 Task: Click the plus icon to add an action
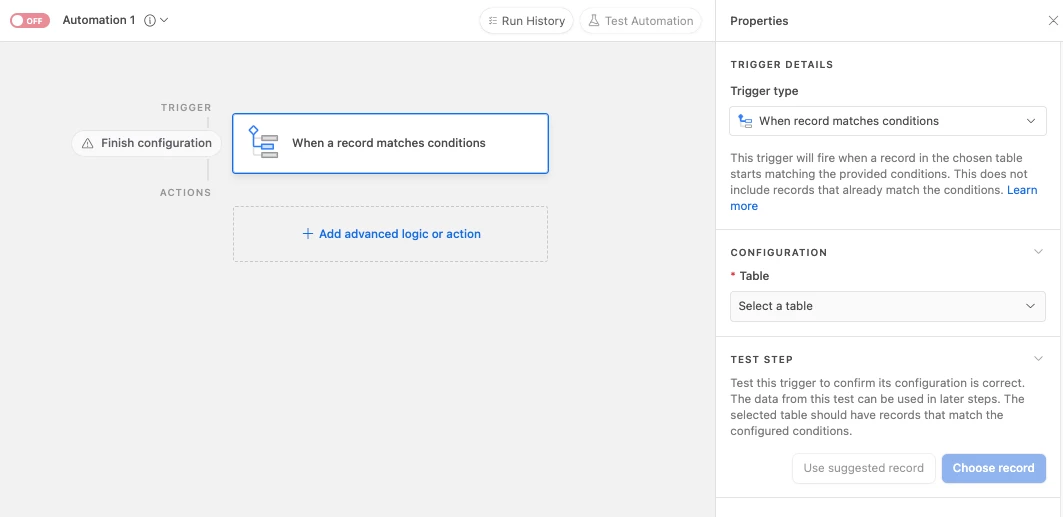308,234
